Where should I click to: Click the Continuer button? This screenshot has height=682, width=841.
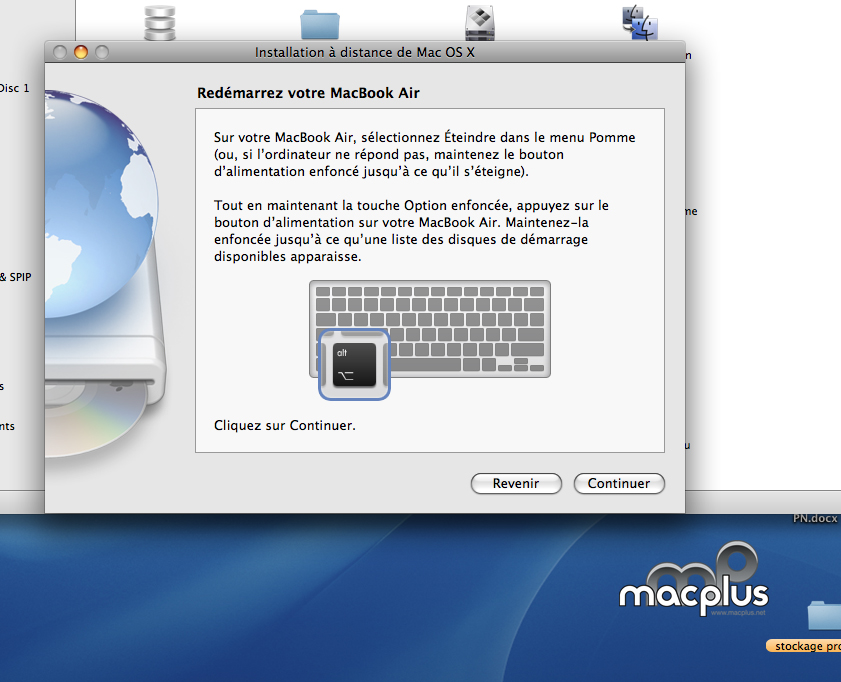coord(619,483)
